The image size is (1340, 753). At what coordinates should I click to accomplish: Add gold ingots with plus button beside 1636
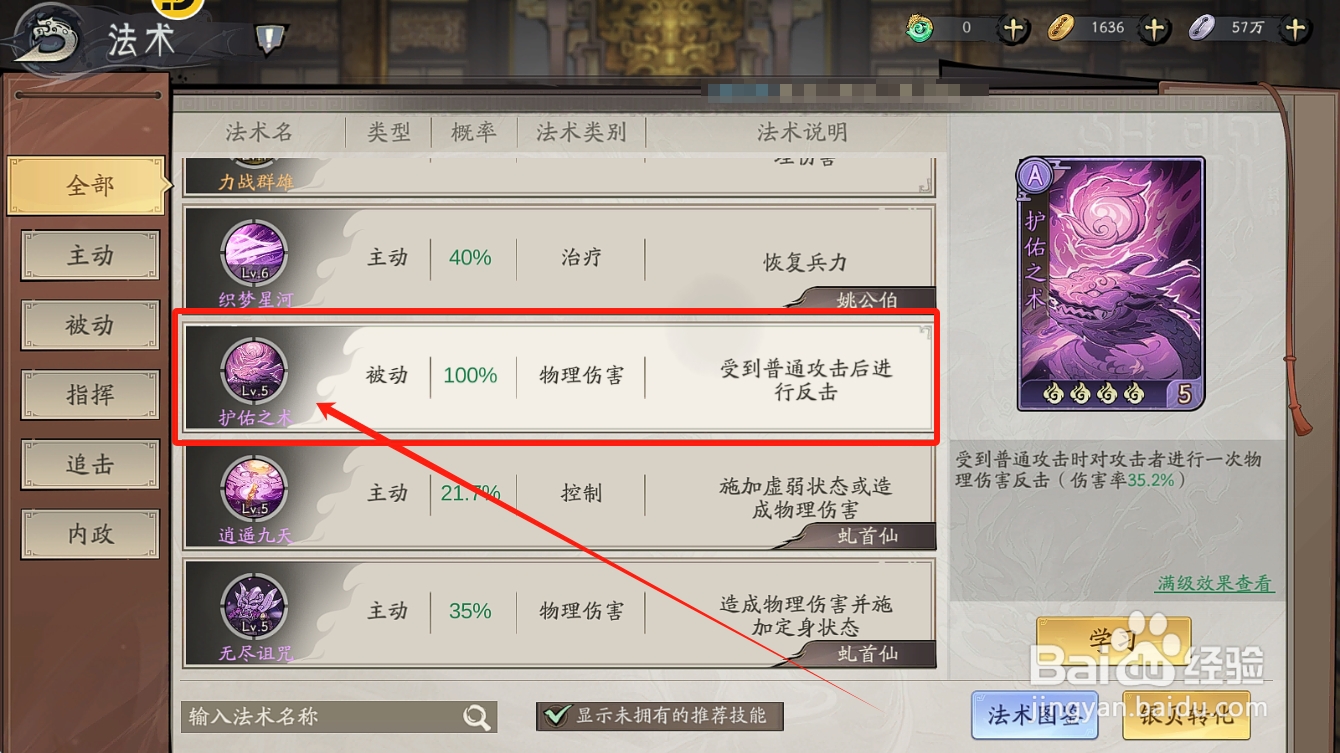pyautogui.click(x=1155, y=28)
